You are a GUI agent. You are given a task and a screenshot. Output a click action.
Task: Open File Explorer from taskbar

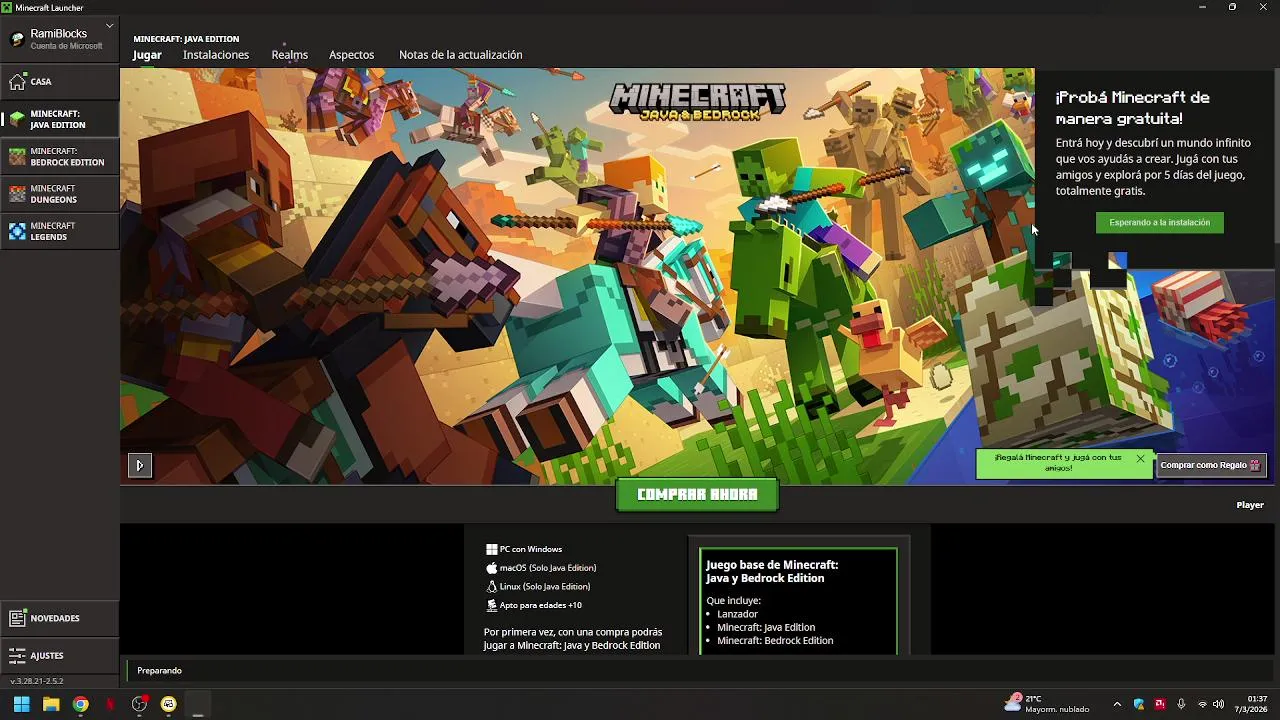[x=51, y=704]
